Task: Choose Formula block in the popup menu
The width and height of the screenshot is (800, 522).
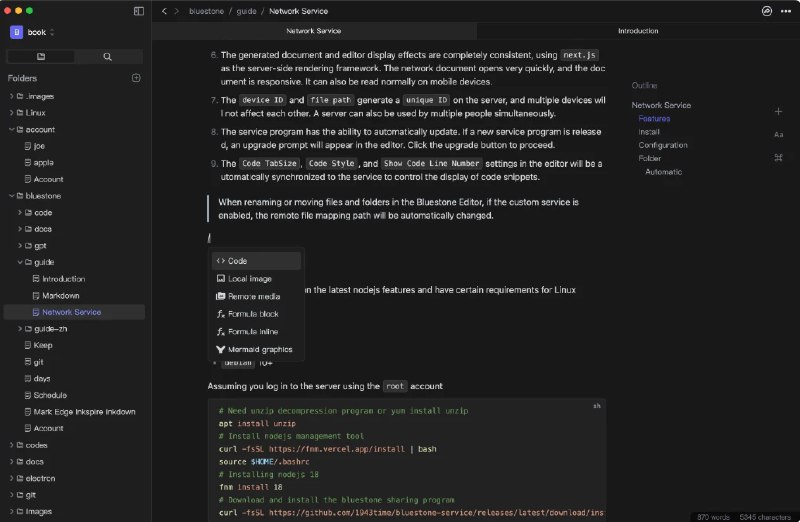Action: (x=253, y=314)
